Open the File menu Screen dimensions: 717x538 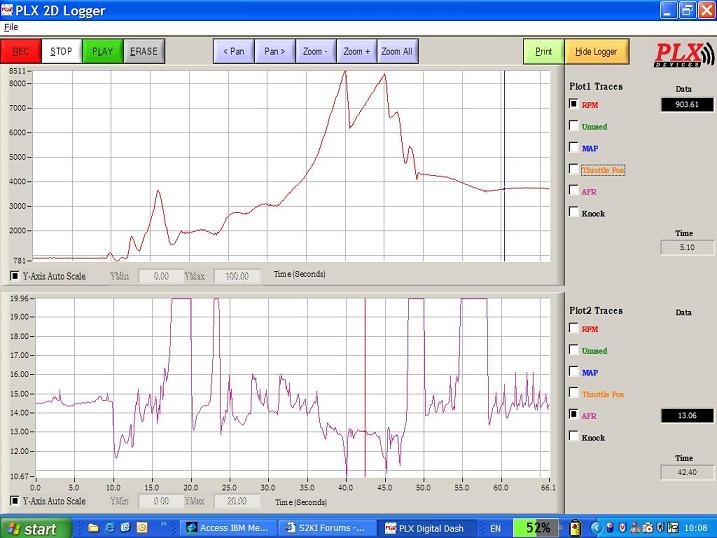[x=11, y=27]
